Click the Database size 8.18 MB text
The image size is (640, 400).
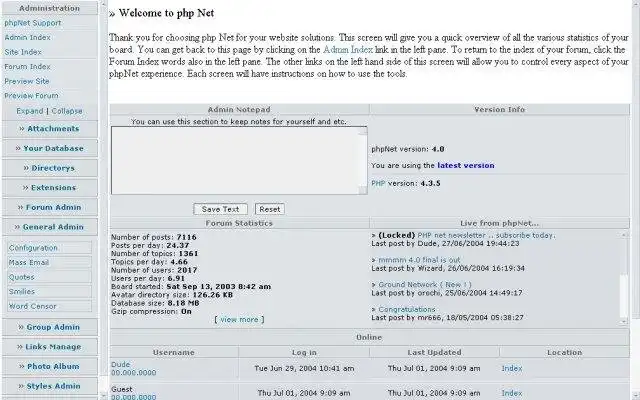pos(155,303)
